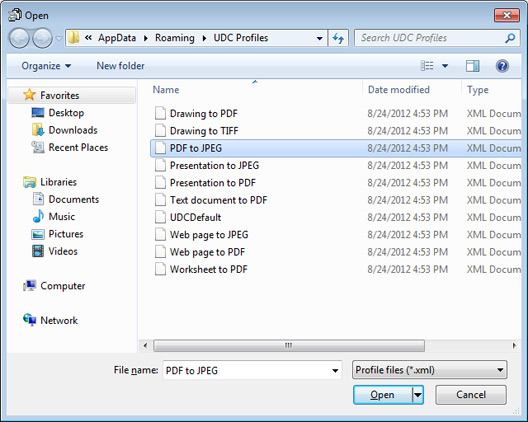Open the Organize menu
528x422 pixels.
(x=46, y=66)
